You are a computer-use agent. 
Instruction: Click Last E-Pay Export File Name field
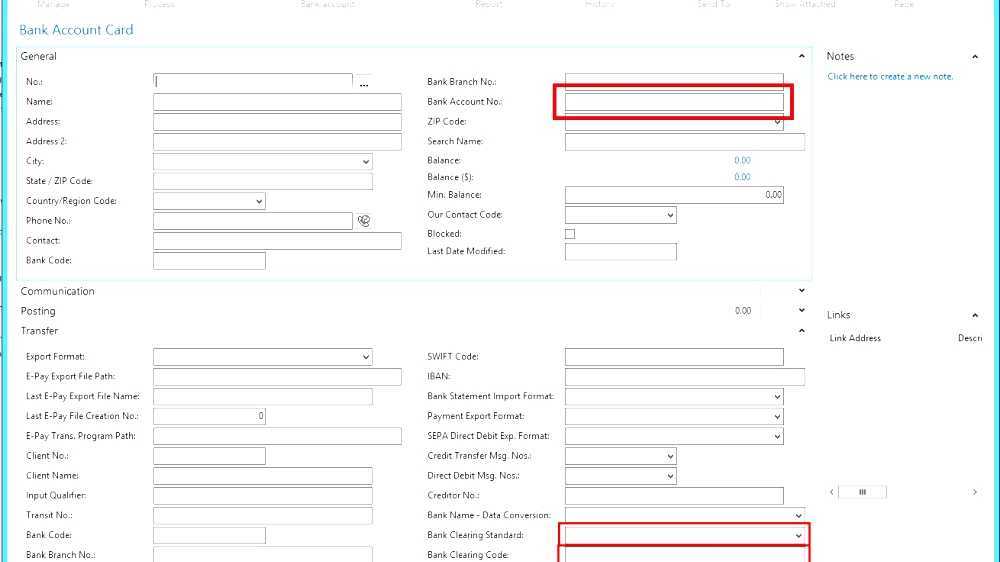pos(263,396)
